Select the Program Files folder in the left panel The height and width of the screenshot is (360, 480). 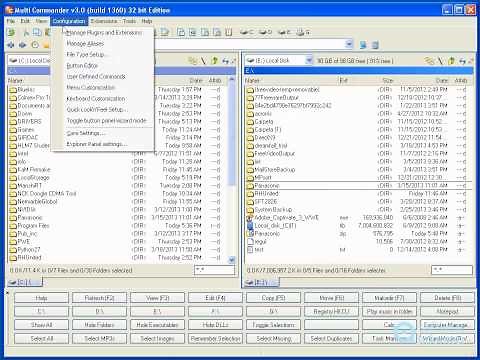pyautogui.click(x=33, y=226)
